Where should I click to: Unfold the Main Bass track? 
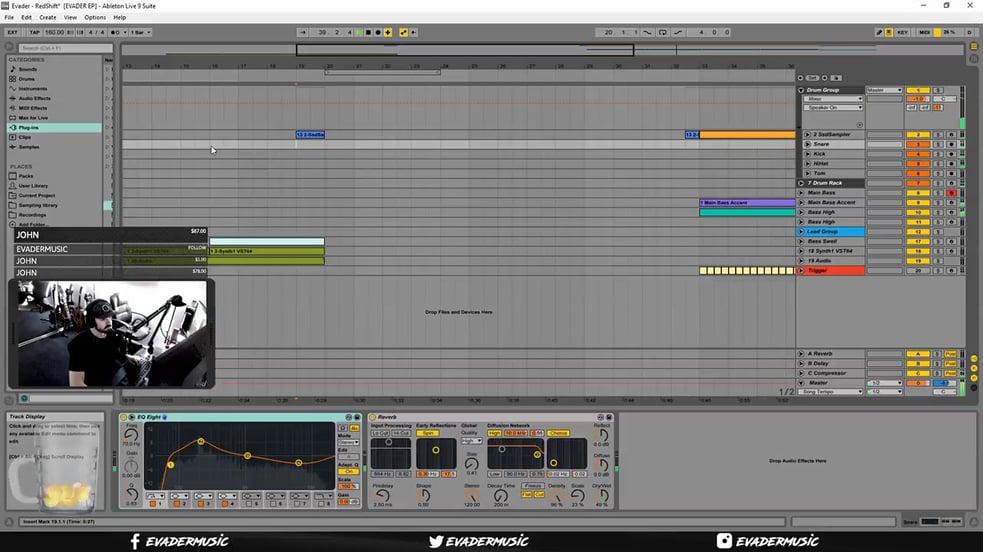coord(801,193)
